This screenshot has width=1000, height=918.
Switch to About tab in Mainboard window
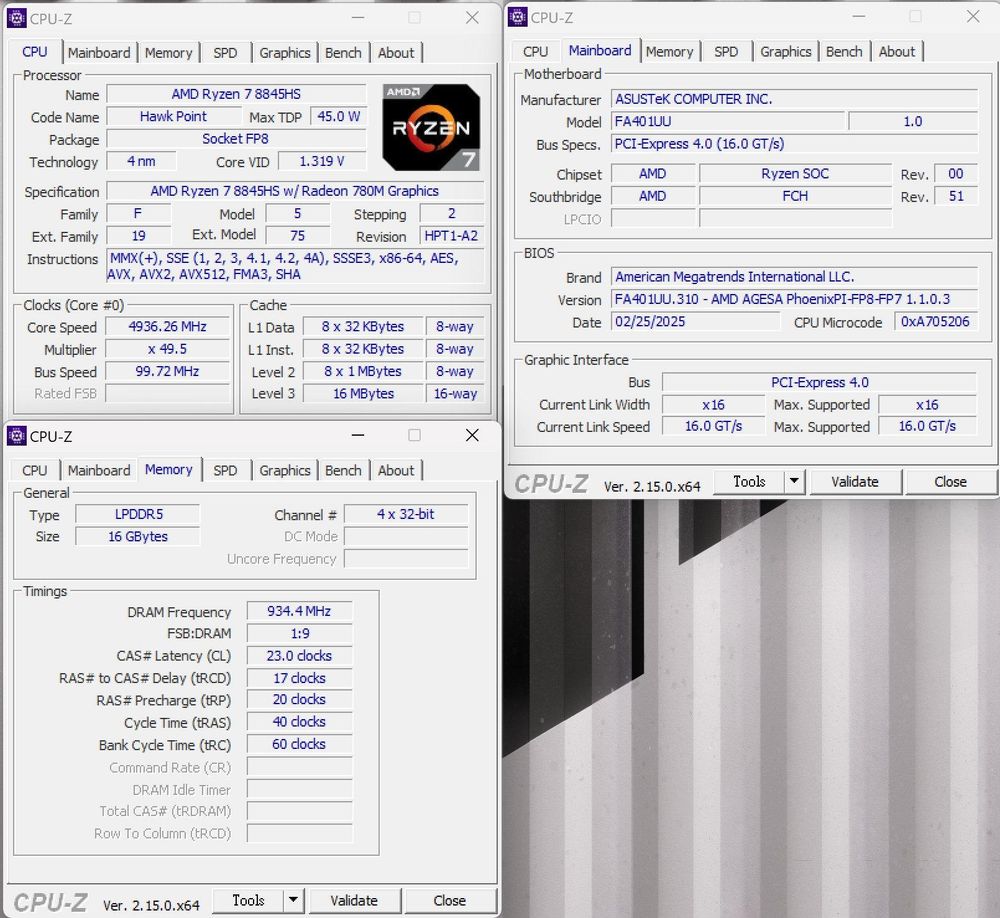point(897,52)
